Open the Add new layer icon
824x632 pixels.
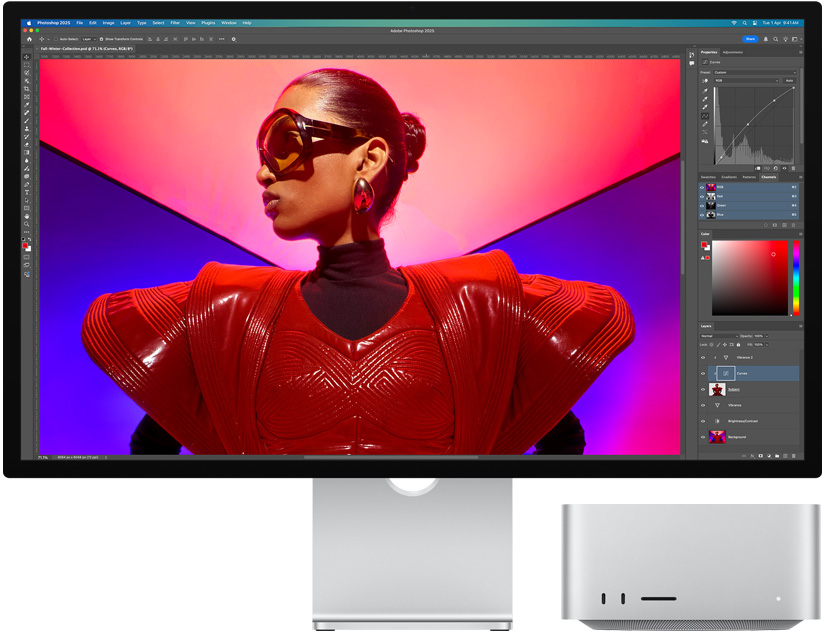tap(784, 455)
